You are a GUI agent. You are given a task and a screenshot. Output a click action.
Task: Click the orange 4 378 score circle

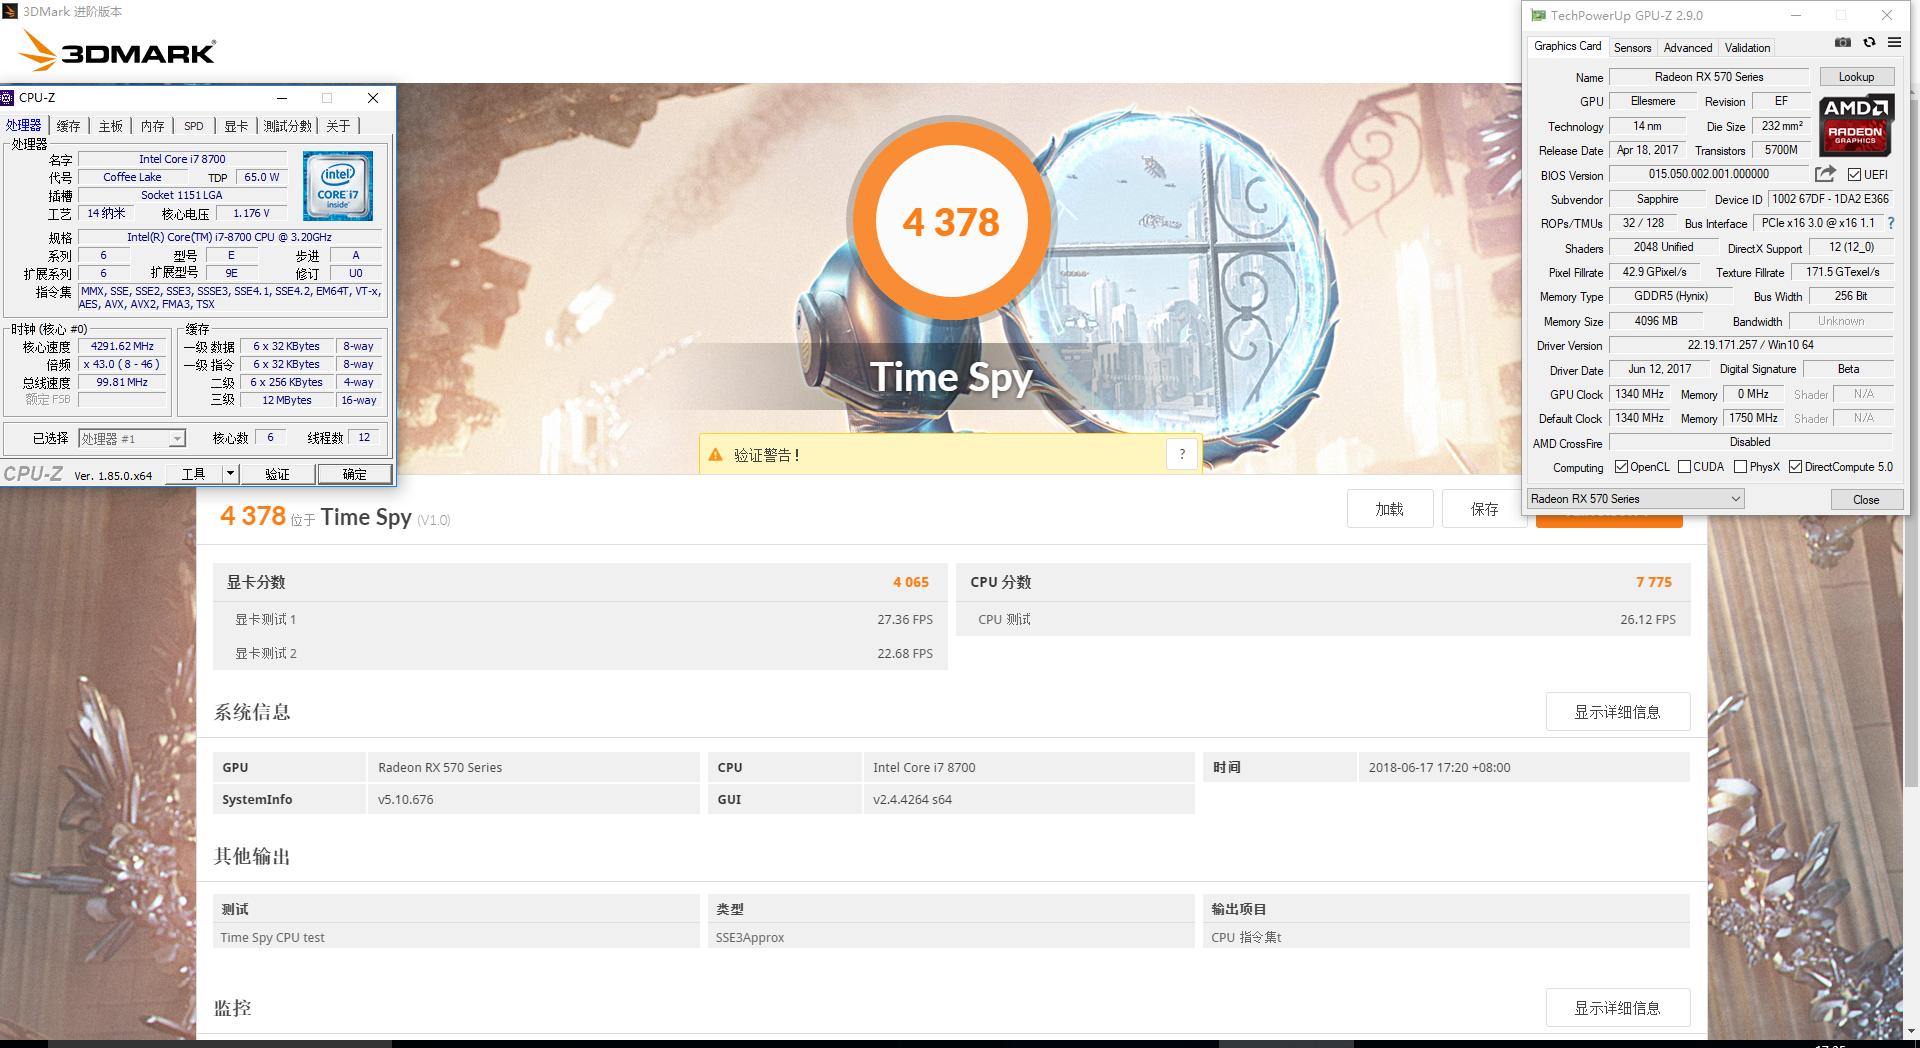coord(951,222)
